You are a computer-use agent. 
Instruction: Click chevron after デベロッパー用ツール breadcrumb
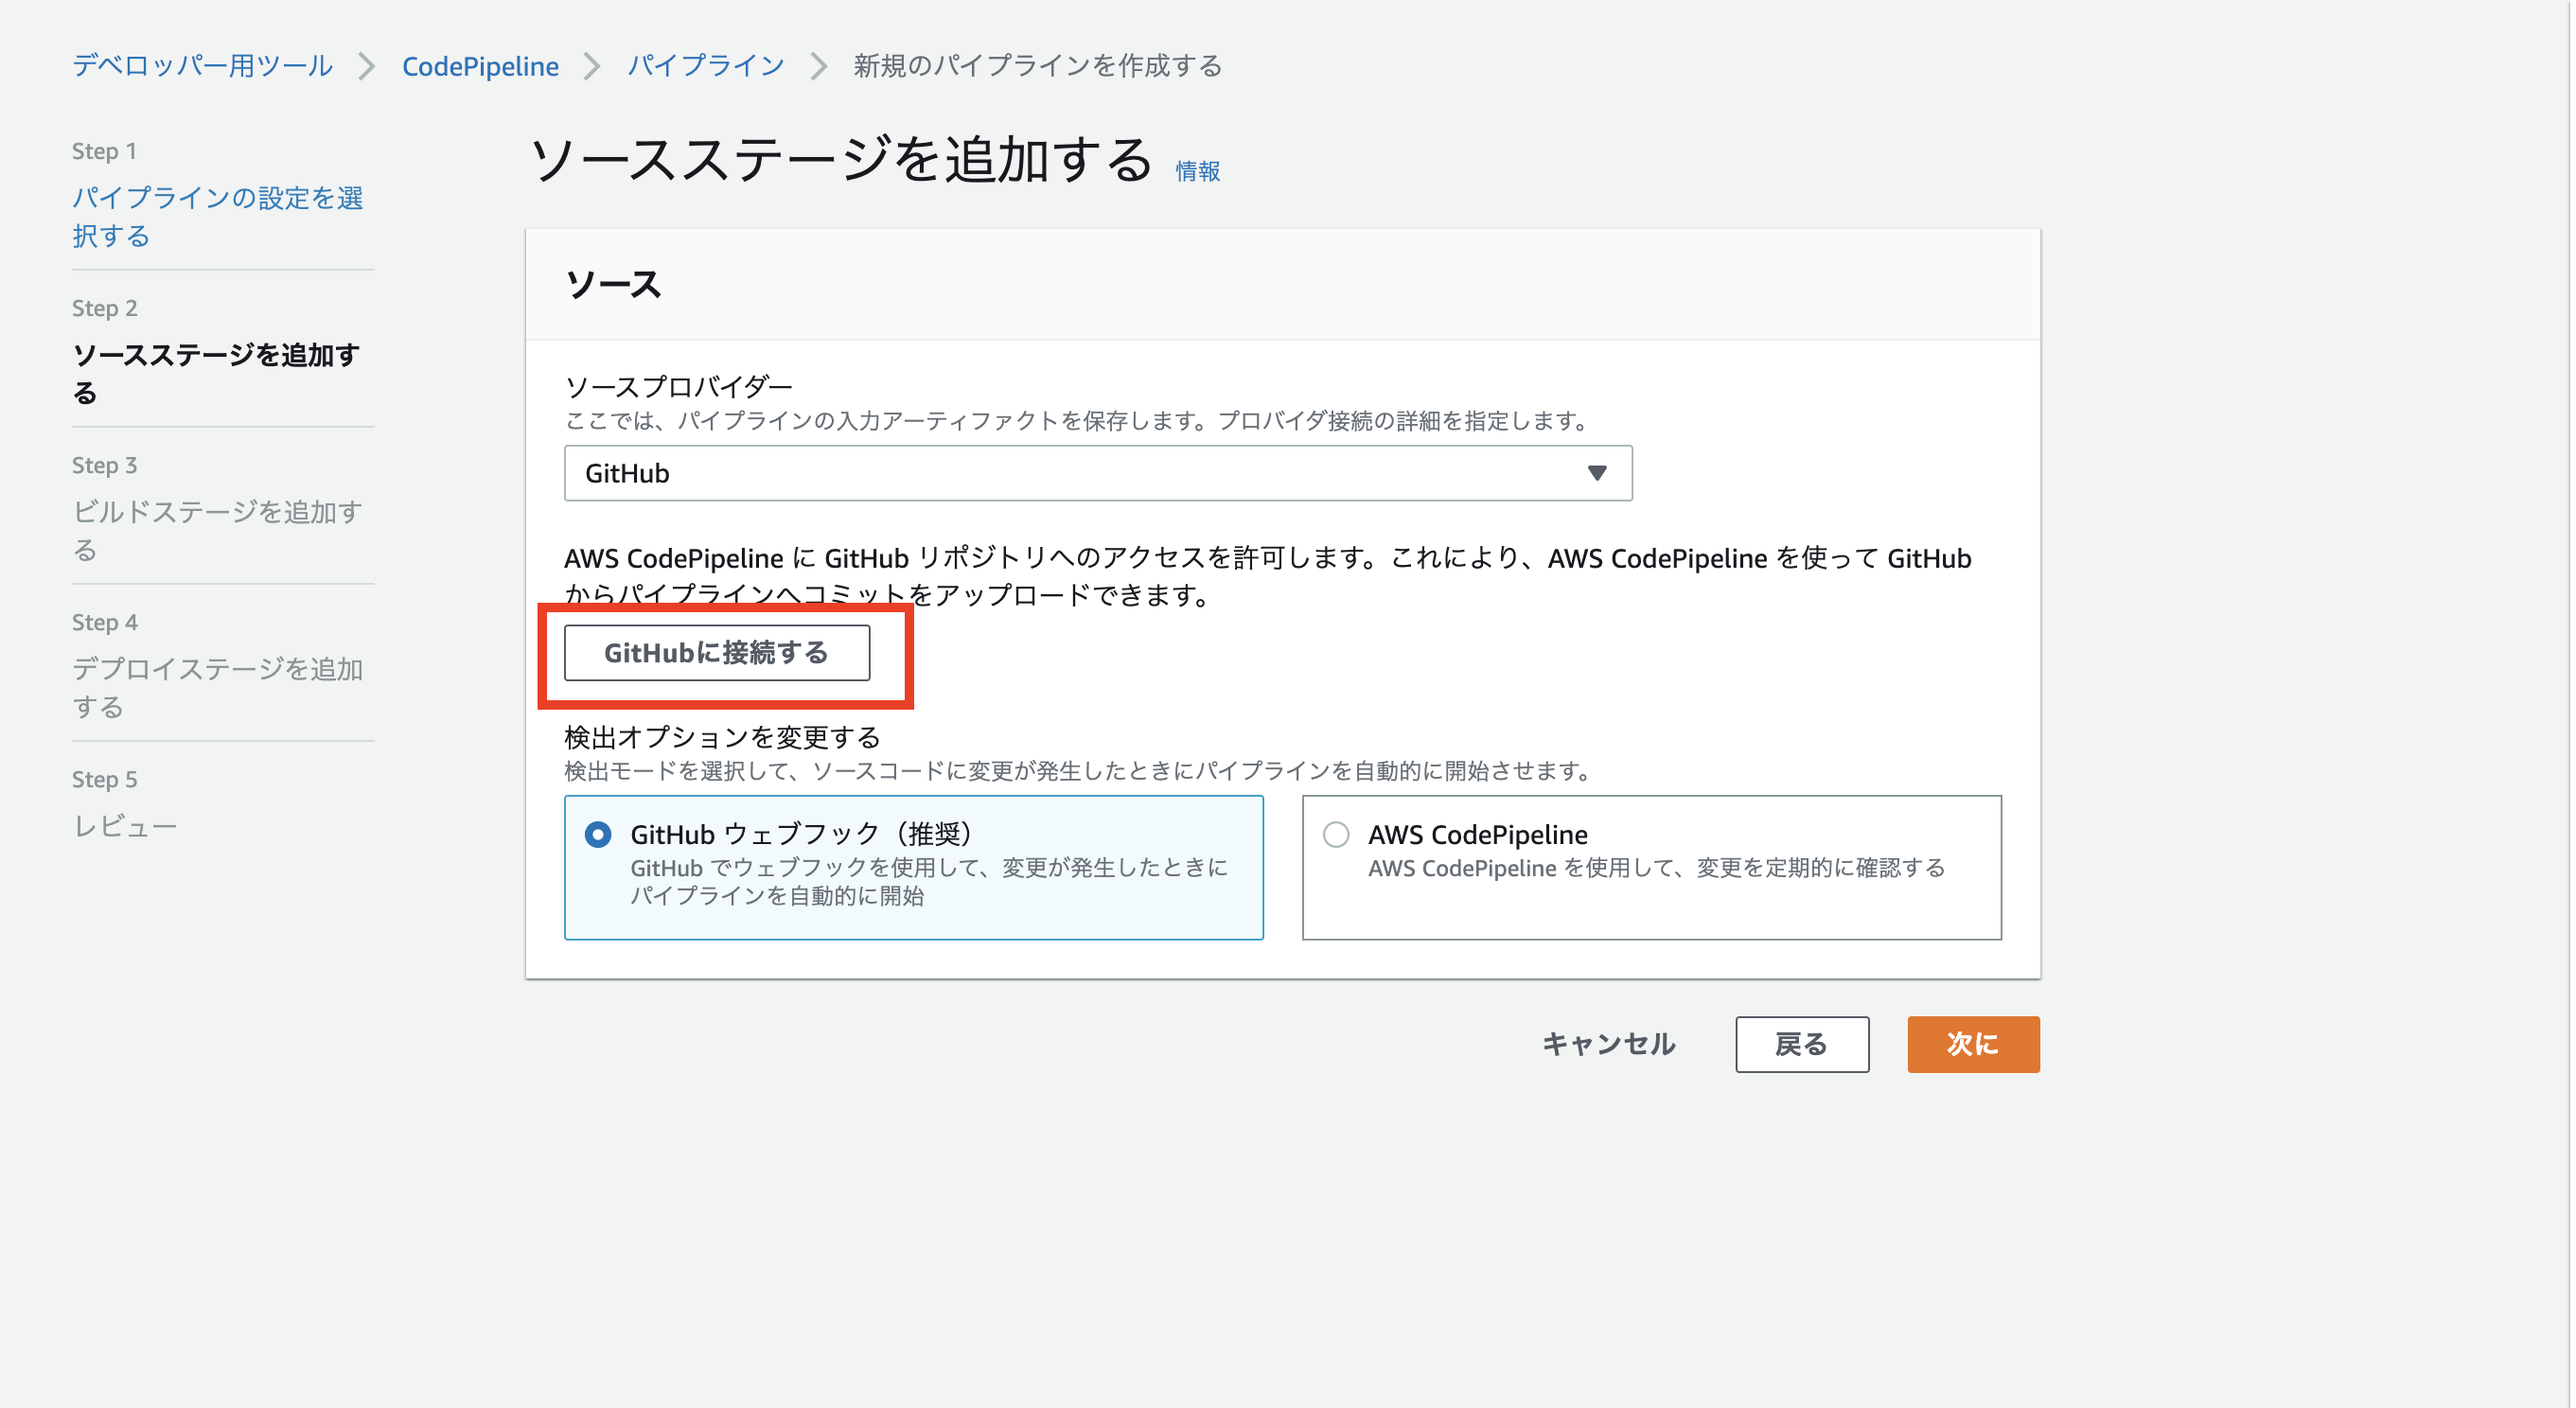pos(367,66)
